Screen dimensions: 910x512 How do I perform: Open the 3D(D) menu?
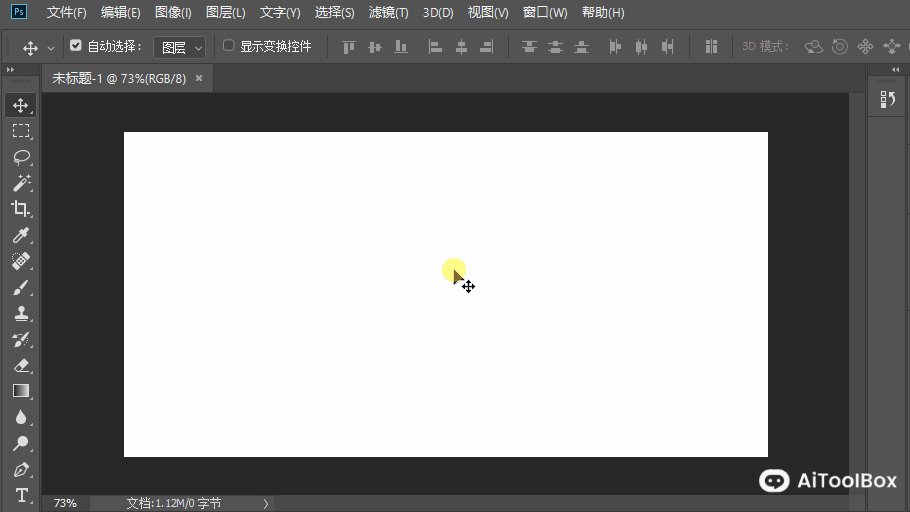tap(438, 12)
